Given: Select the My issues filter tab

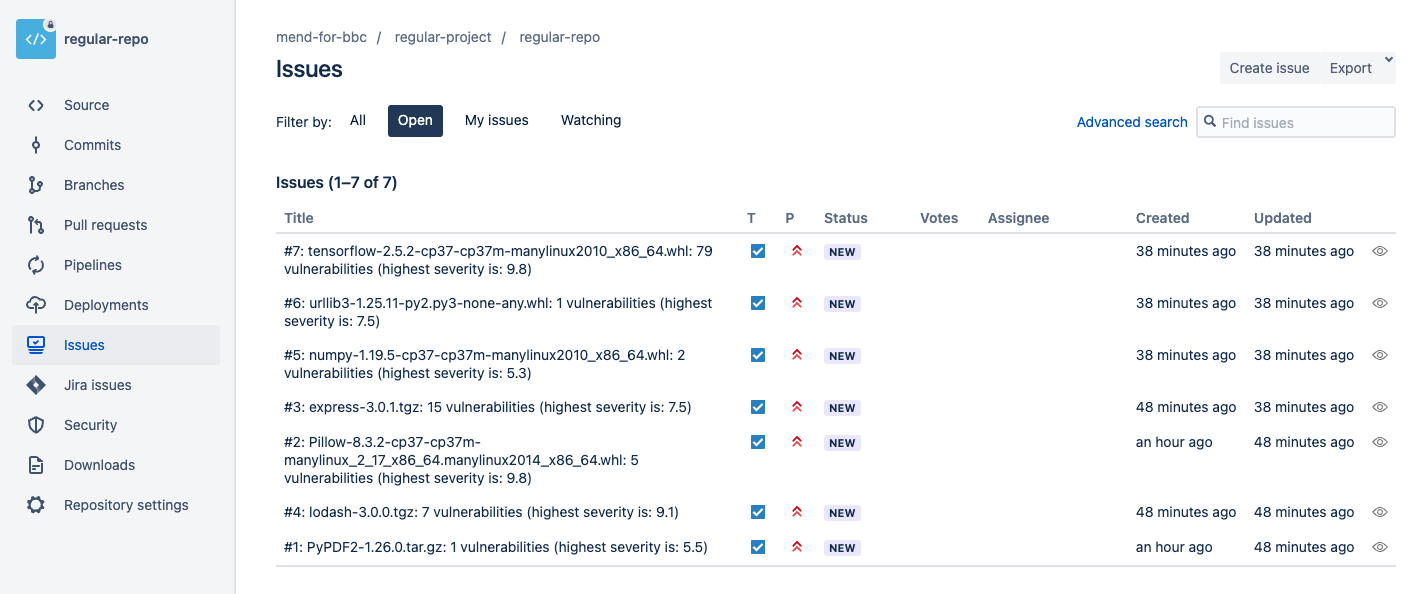Looking at the screenshot, I should pyautogui.click(x=496, y=120).
